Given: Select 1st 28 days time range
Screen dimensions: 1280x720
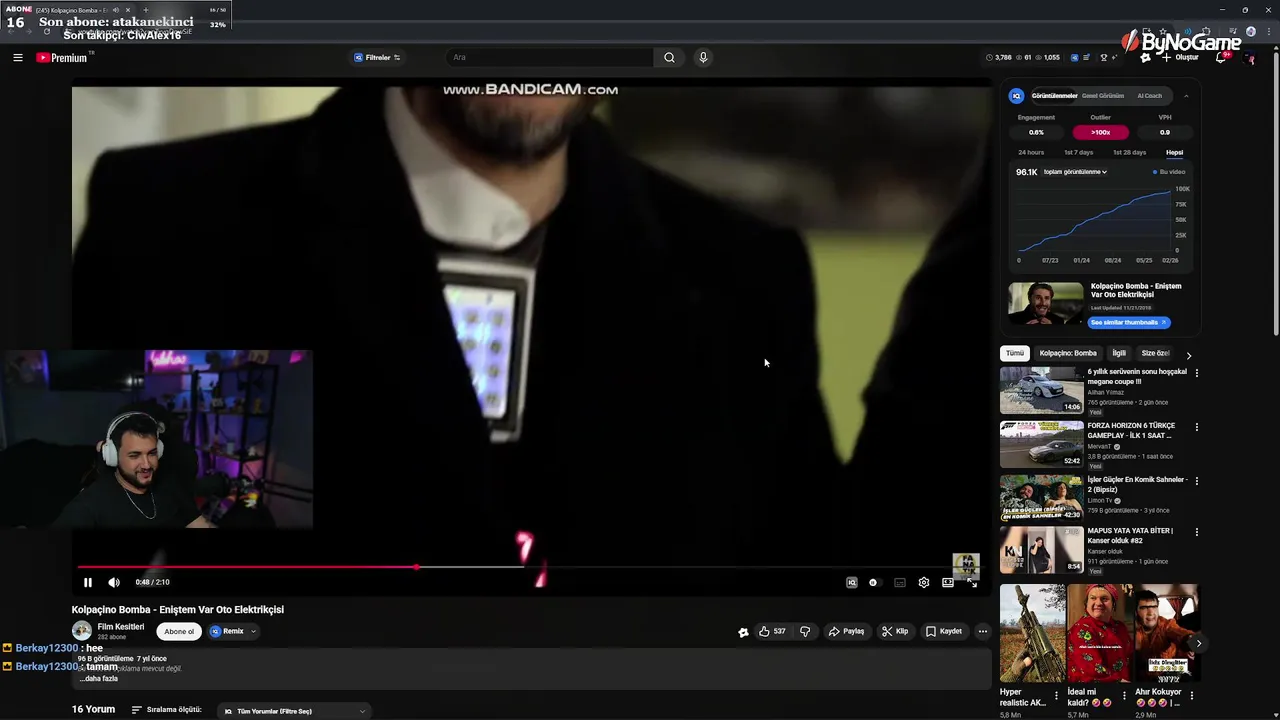Looking at the screenshot, I should tap(1130, 152).
